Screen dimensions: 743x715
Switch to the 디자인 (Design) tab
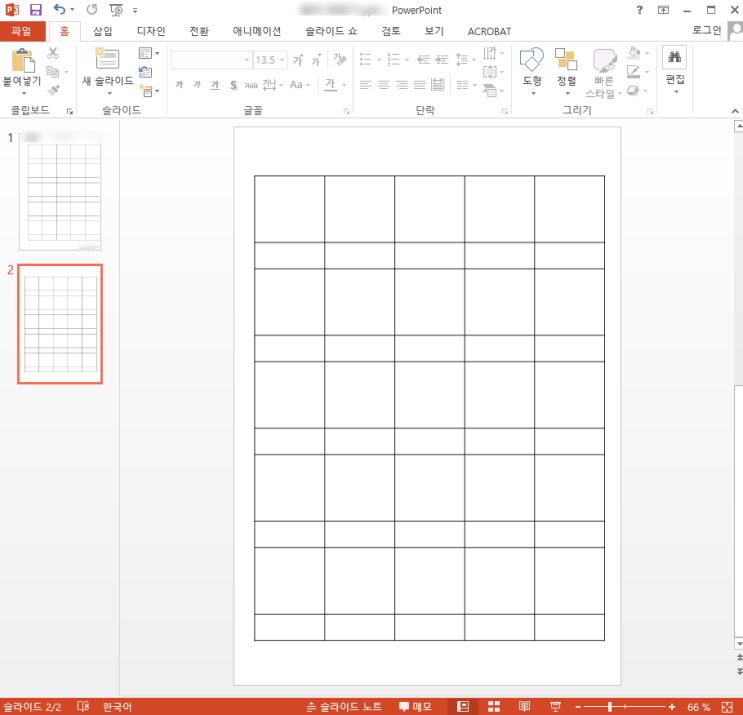pyautogui.click(x=151, y=31)
